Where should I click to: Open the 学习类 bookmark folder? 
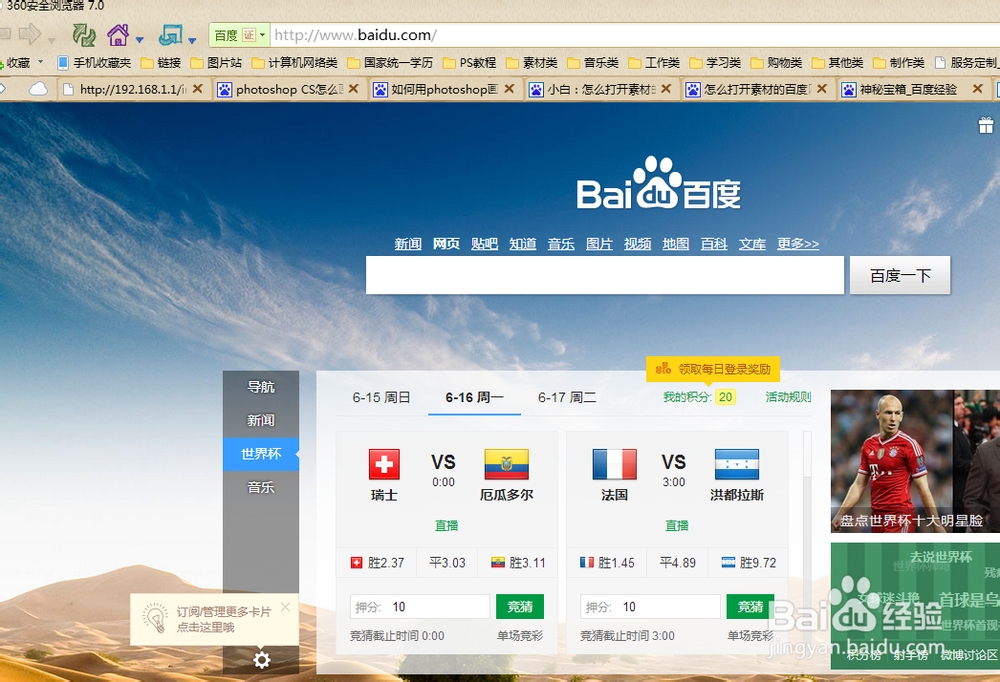click(716, 63)
